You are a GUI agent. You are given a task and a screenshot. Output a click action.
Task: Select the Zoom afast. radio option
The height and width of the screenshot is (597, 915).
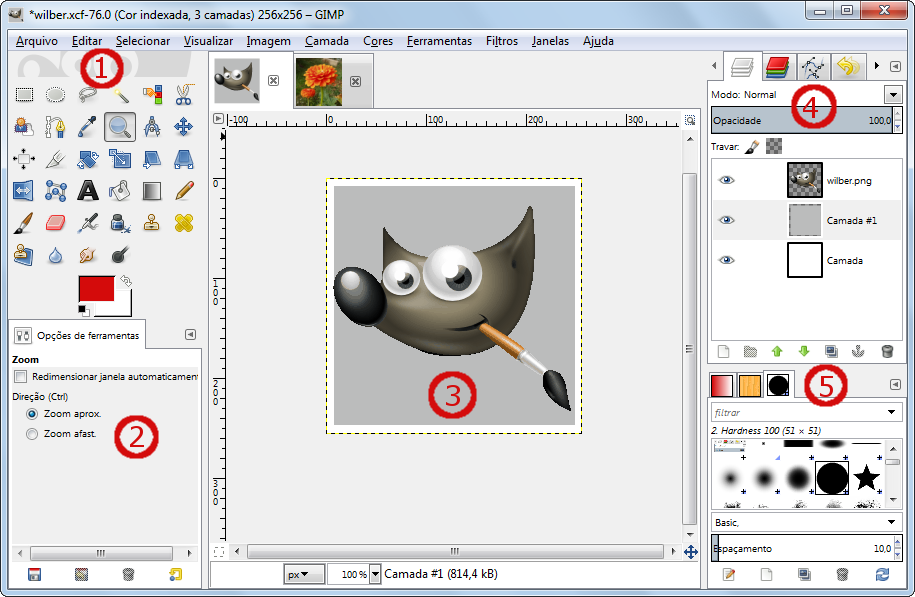click(x=32, y=433)
